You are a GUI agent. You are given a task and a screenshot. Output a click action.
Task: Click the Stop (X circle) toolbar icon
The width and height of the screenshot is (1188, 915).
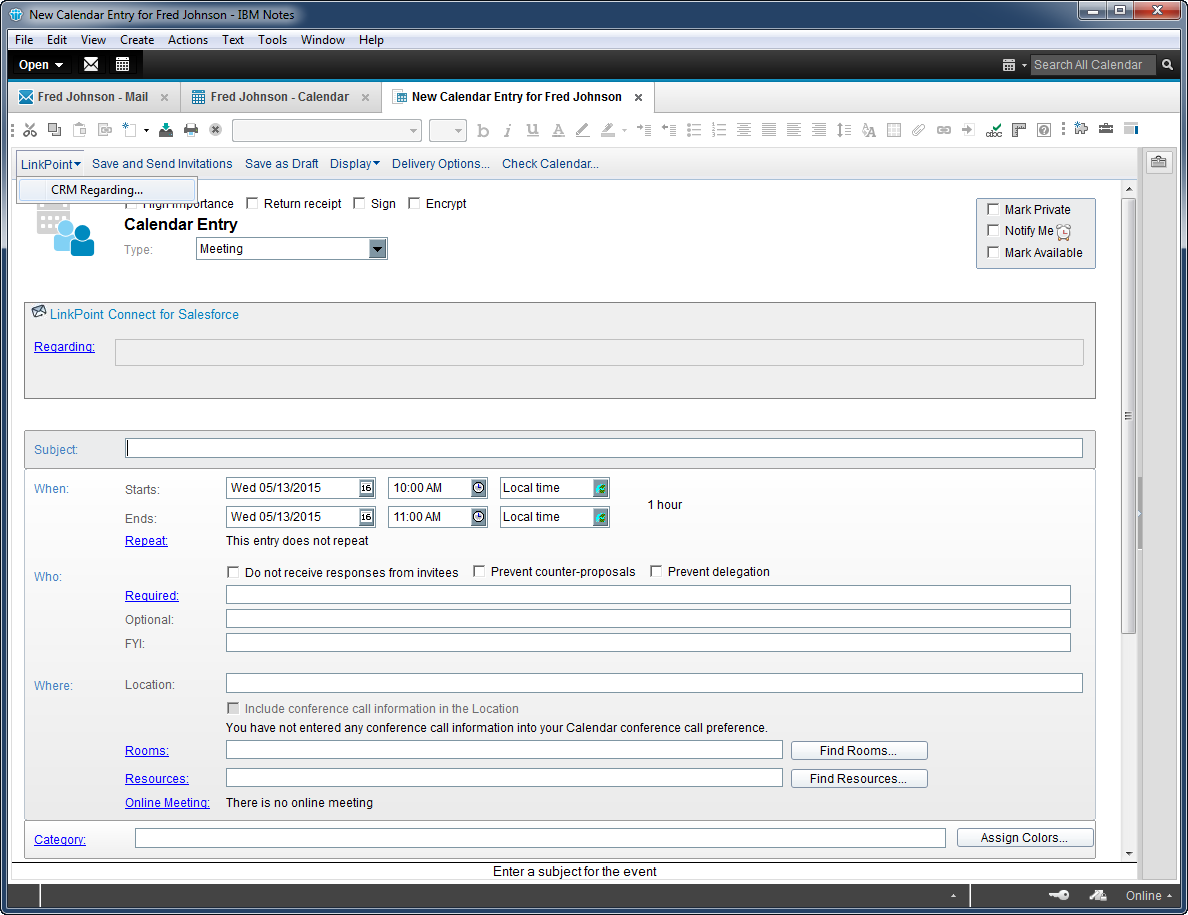(x=216, y=130)
